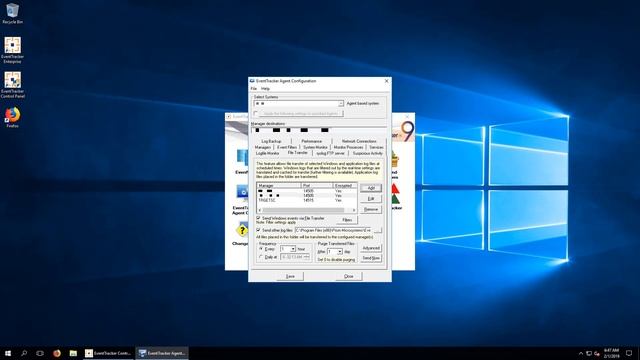The height and width of the screenshot is (360, 640).
Task: Toggle the apply settings to specified agents checkbox
Action: (x=256, y=113)
